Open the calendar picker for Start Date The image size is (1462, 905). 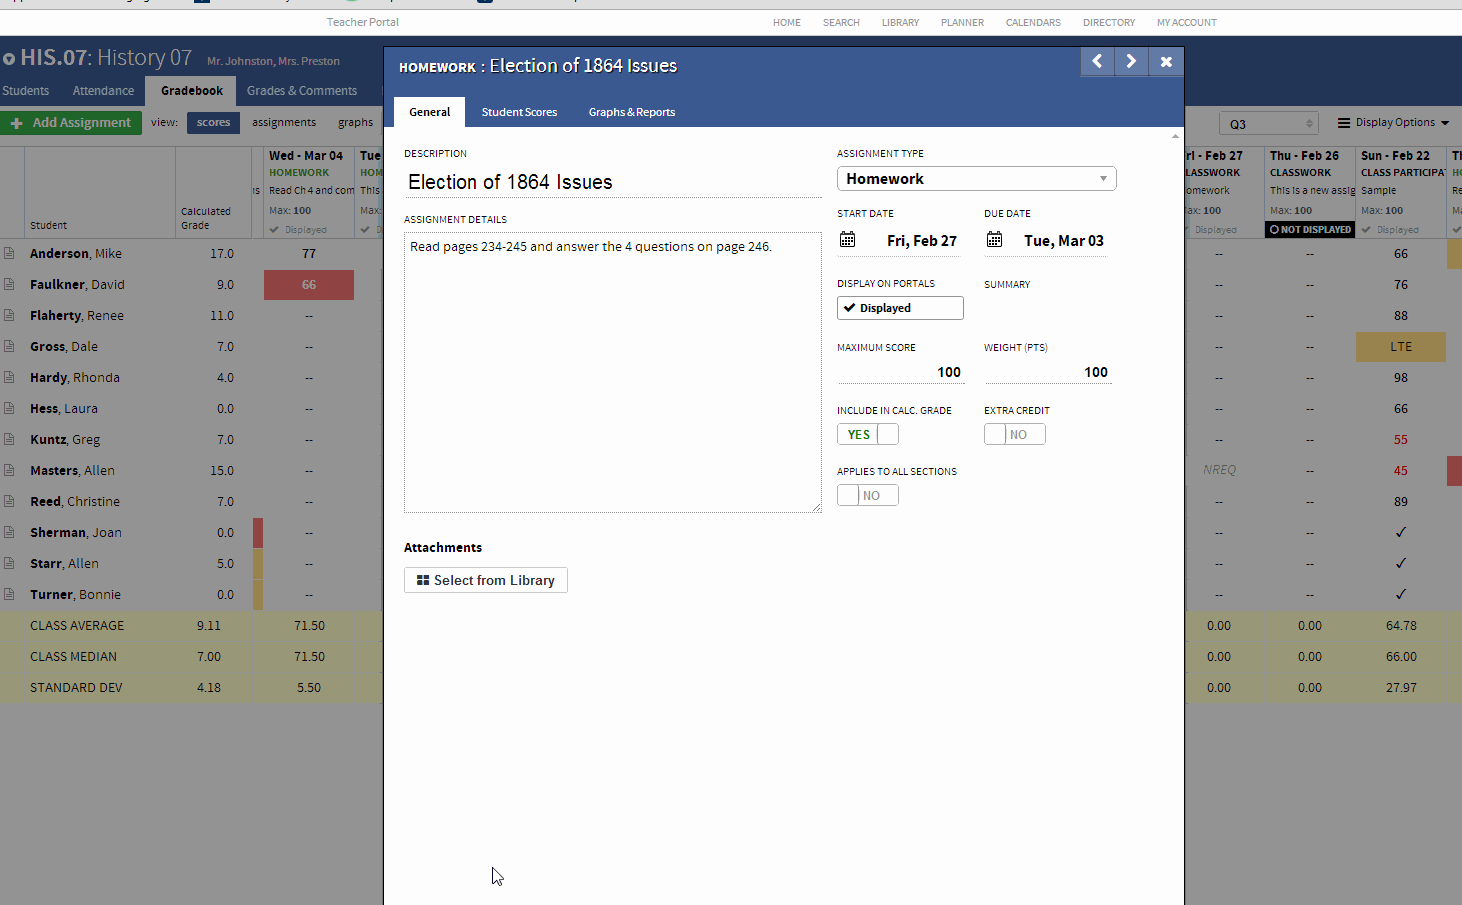(x=848, y=239)
